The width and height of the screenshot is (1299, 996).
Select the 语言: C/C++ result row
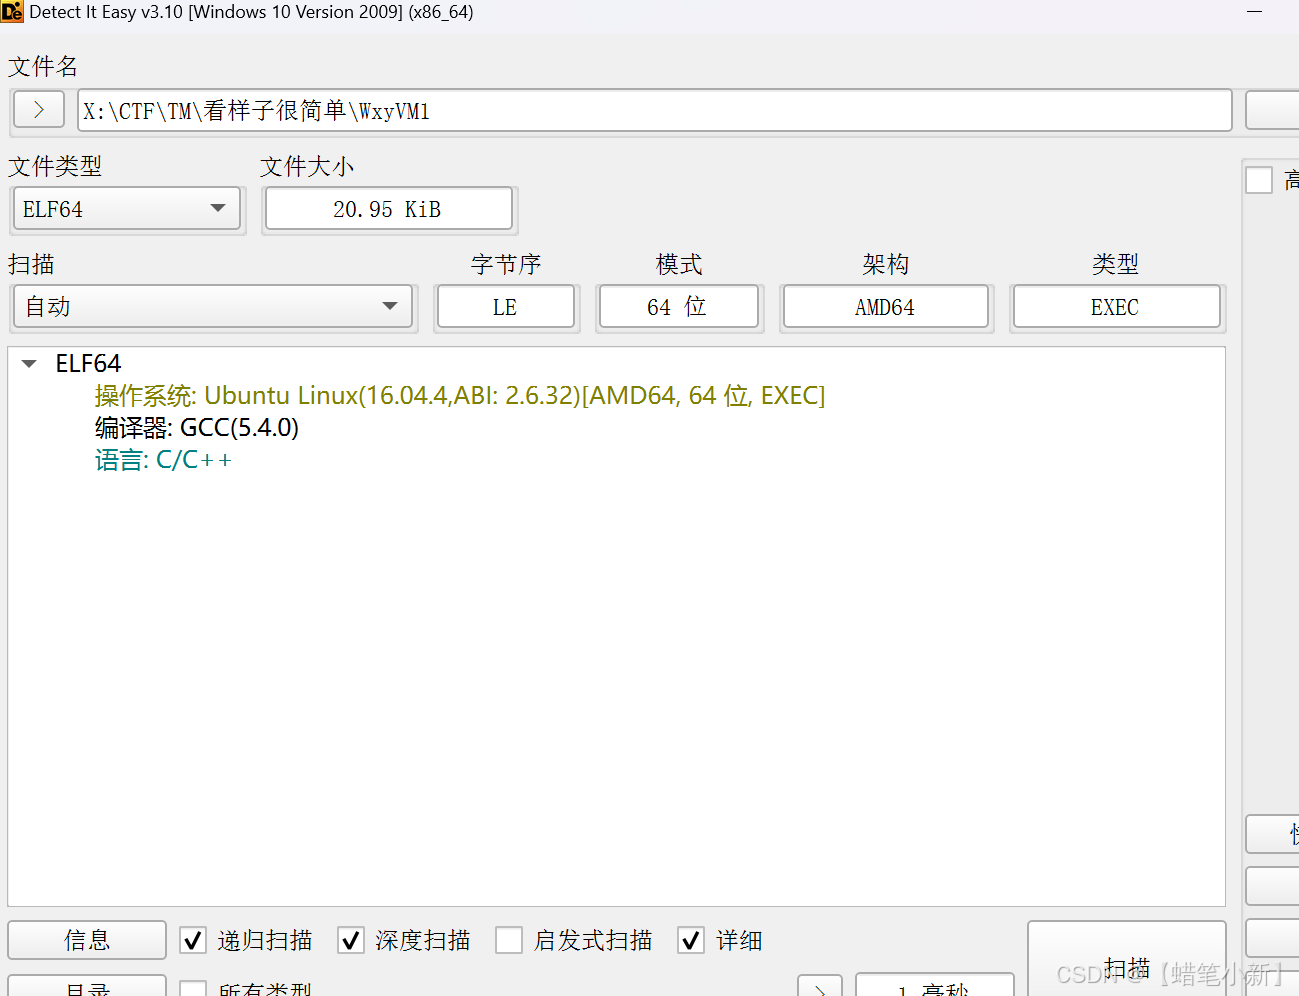click(x=163, y=460)
